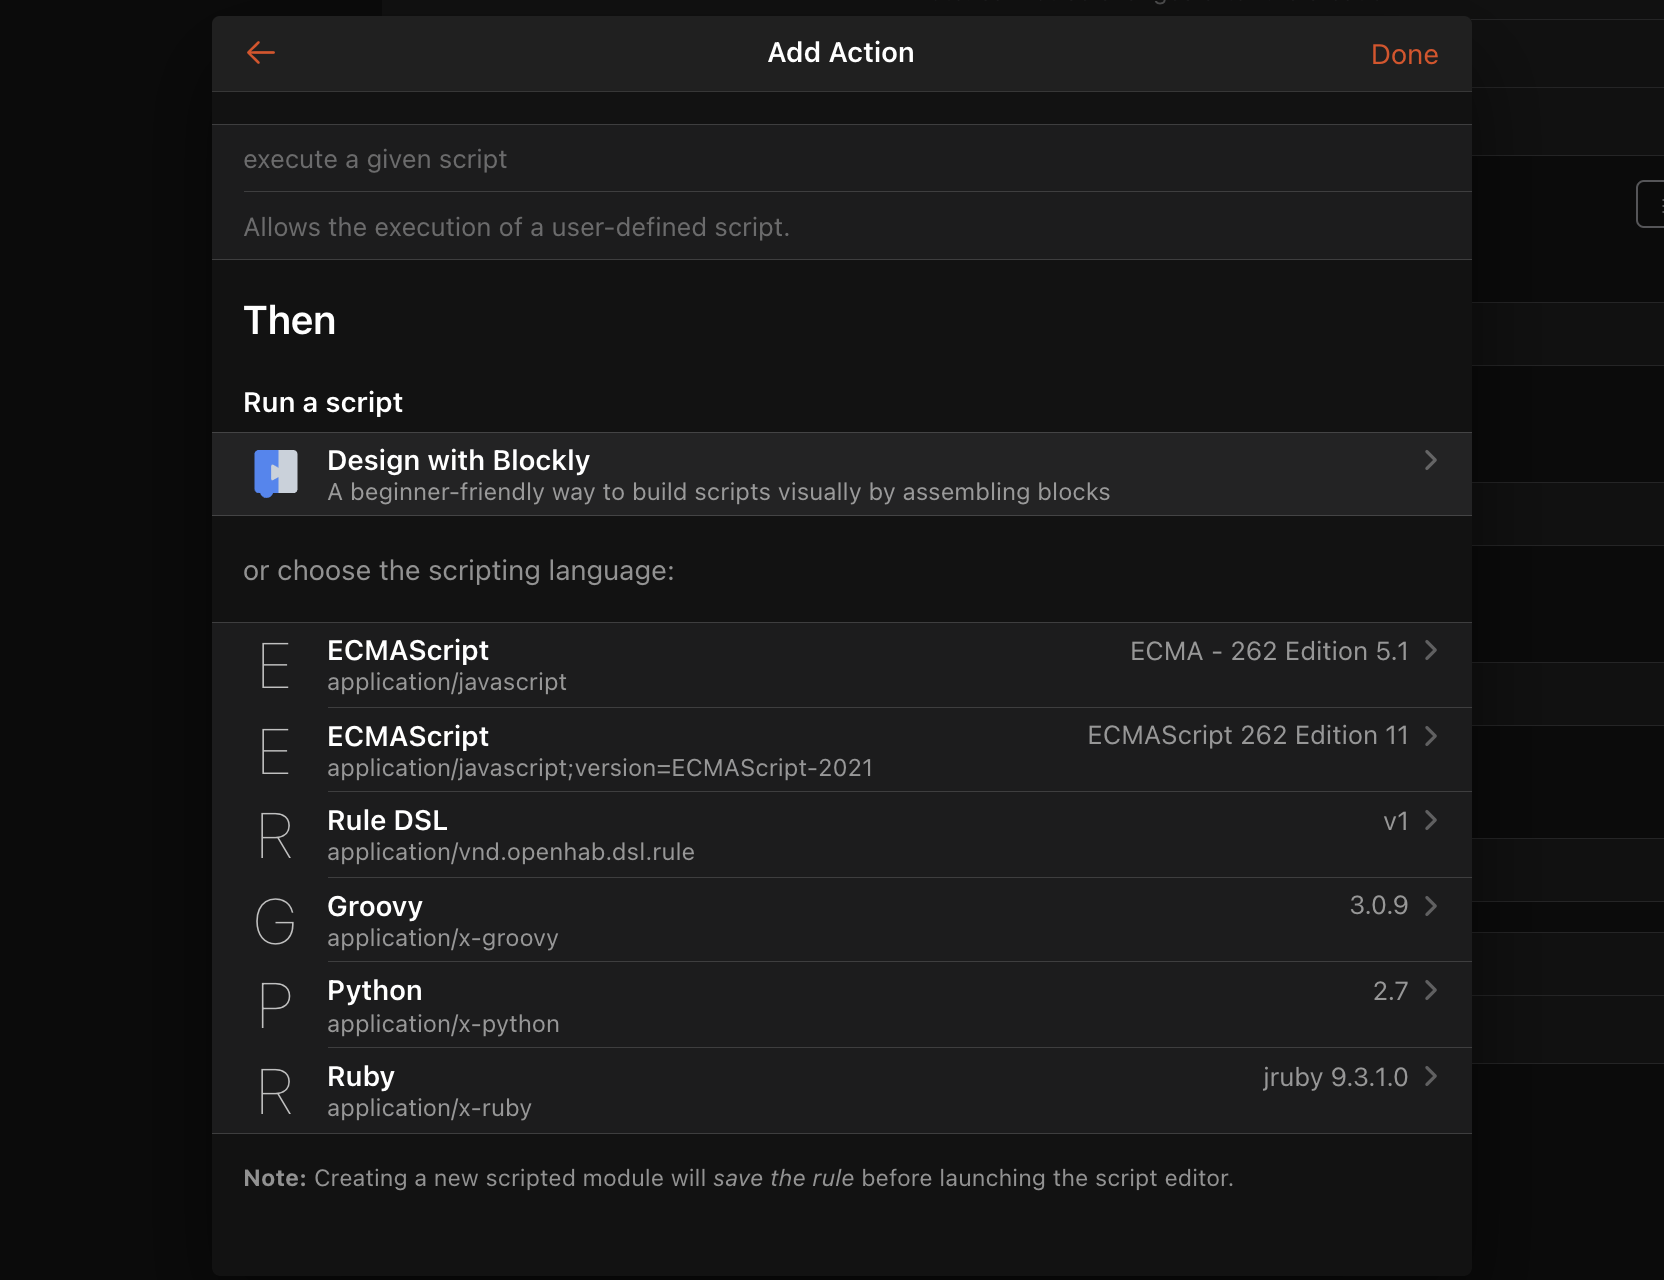Expand ECMAScript 262 Edition 11 chevron
The height and width of the screenshot is (1280, 1664).
[x=1430, y=736]
